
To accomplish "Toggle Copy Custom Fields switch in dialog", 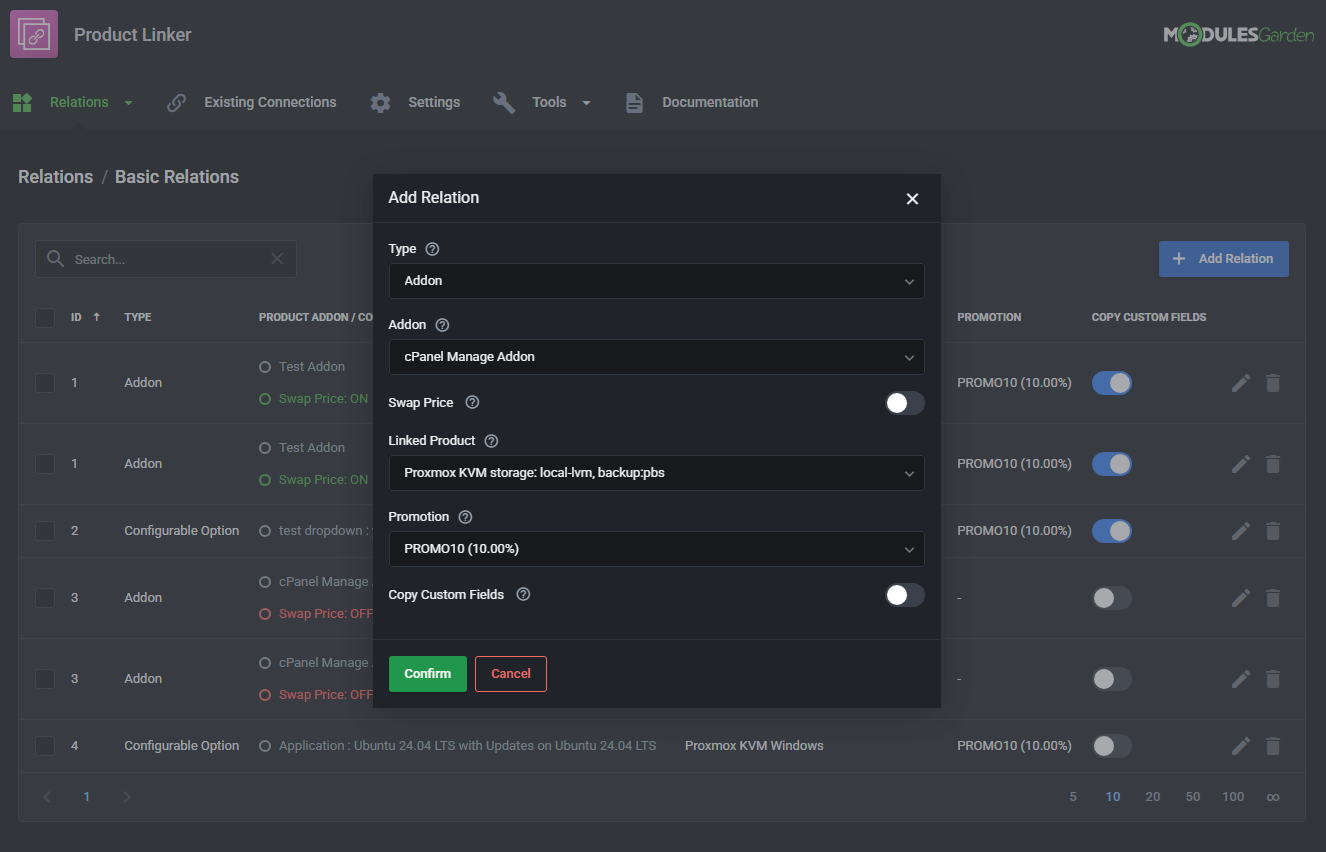I will (905, 595).
